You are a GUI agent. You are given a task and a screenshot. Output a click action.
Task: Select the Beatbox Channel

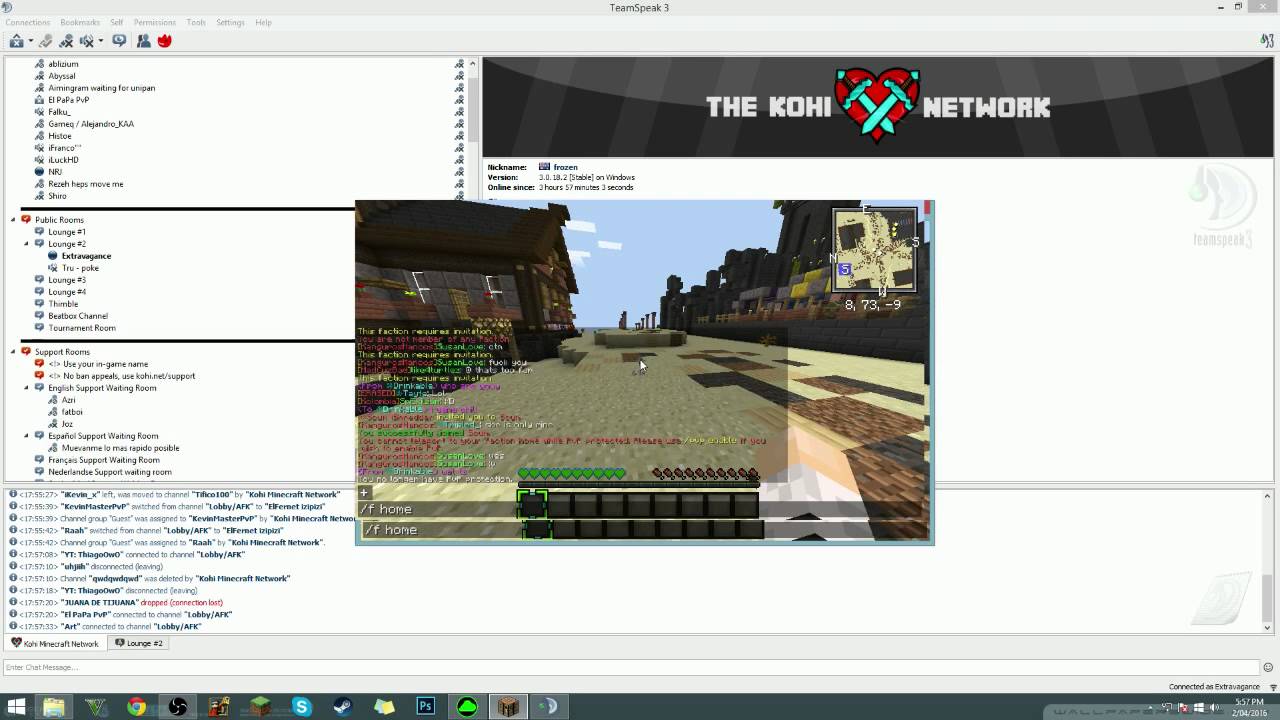click(78, 316)
